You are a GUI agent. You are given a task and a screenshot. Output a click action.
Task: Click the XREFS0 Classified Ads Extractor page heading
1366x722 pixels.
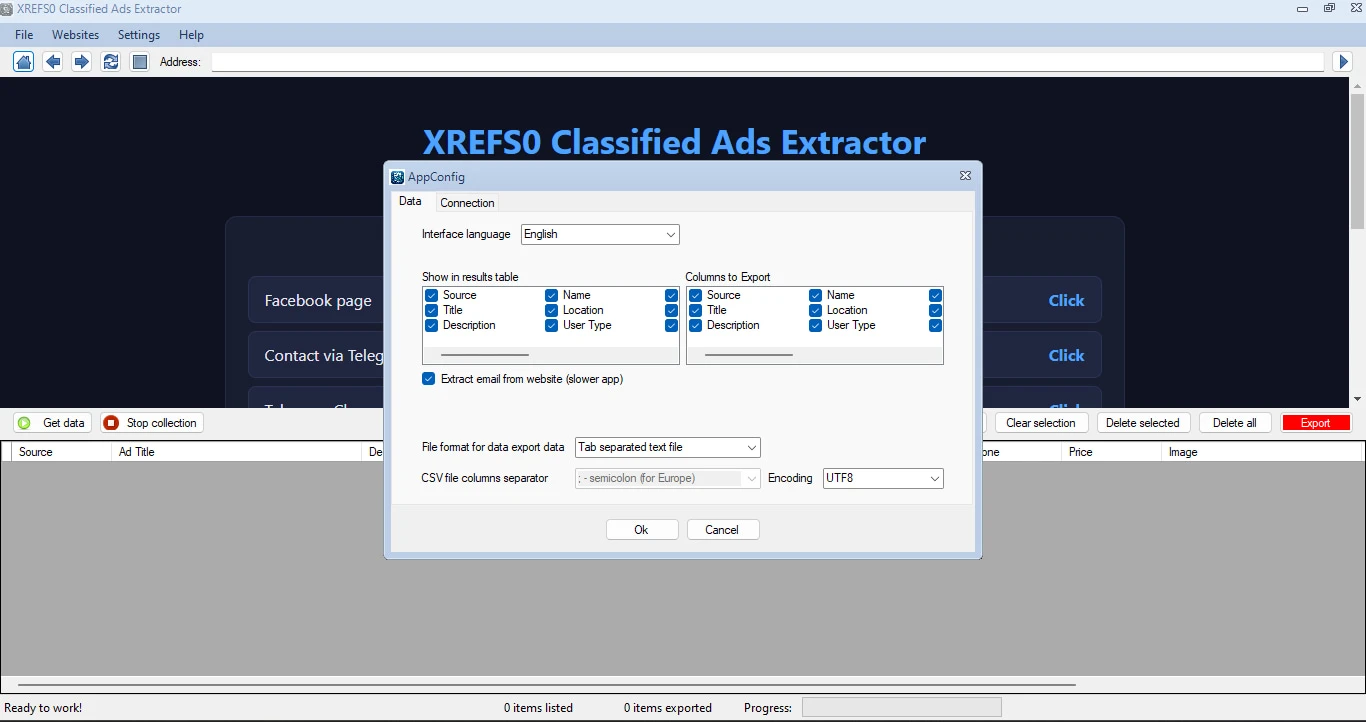(675, 142)
